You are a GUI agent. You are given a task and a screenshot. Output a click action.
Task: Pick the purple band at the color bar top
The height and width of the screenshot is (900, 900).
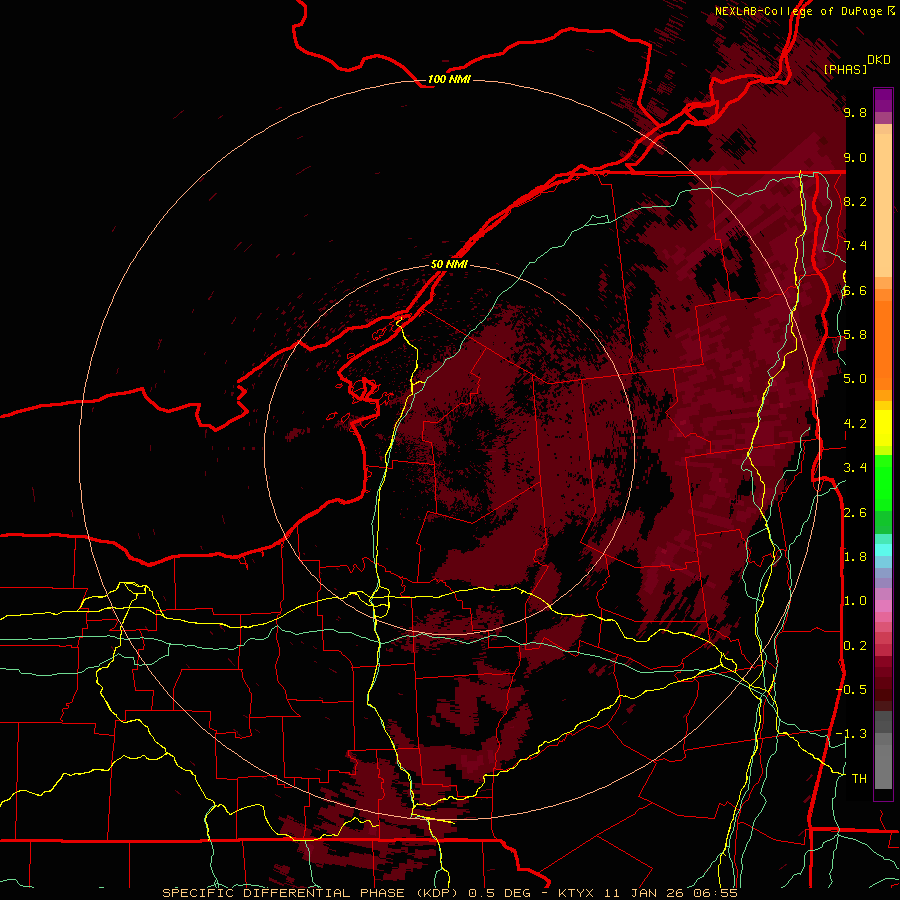(883, 100)
